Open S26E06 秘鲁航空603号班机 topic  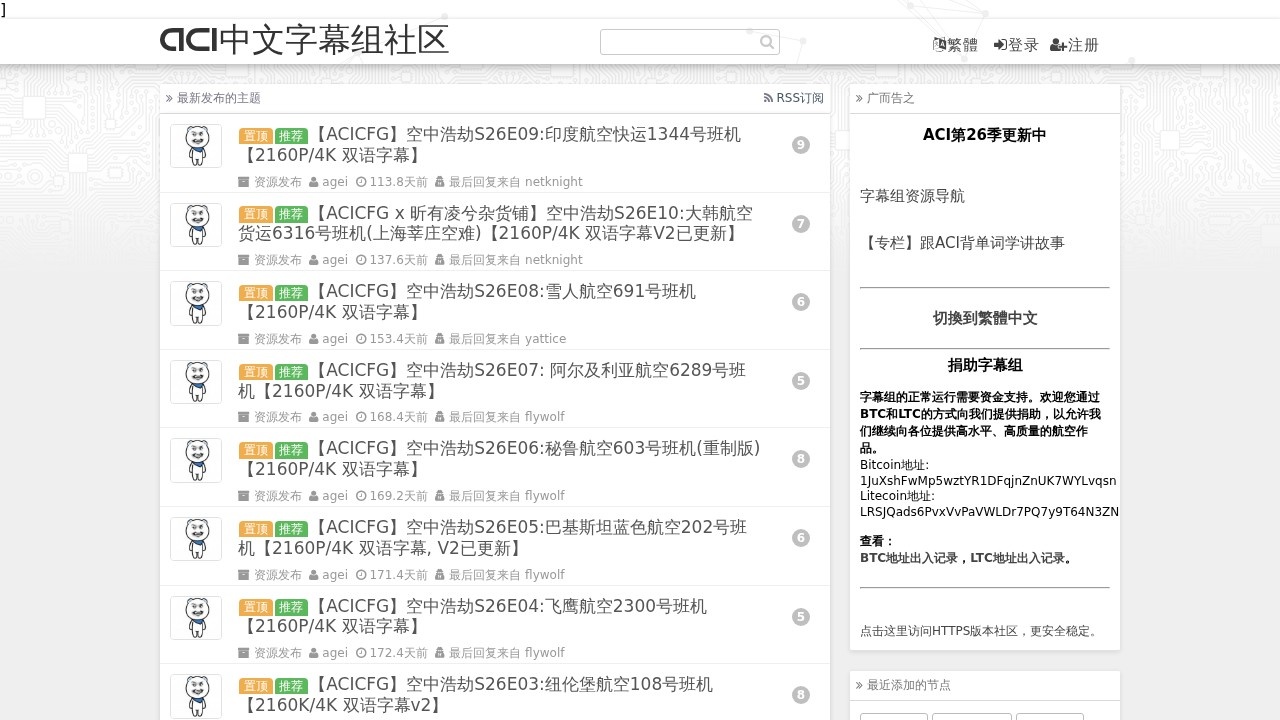coord(499,459)
